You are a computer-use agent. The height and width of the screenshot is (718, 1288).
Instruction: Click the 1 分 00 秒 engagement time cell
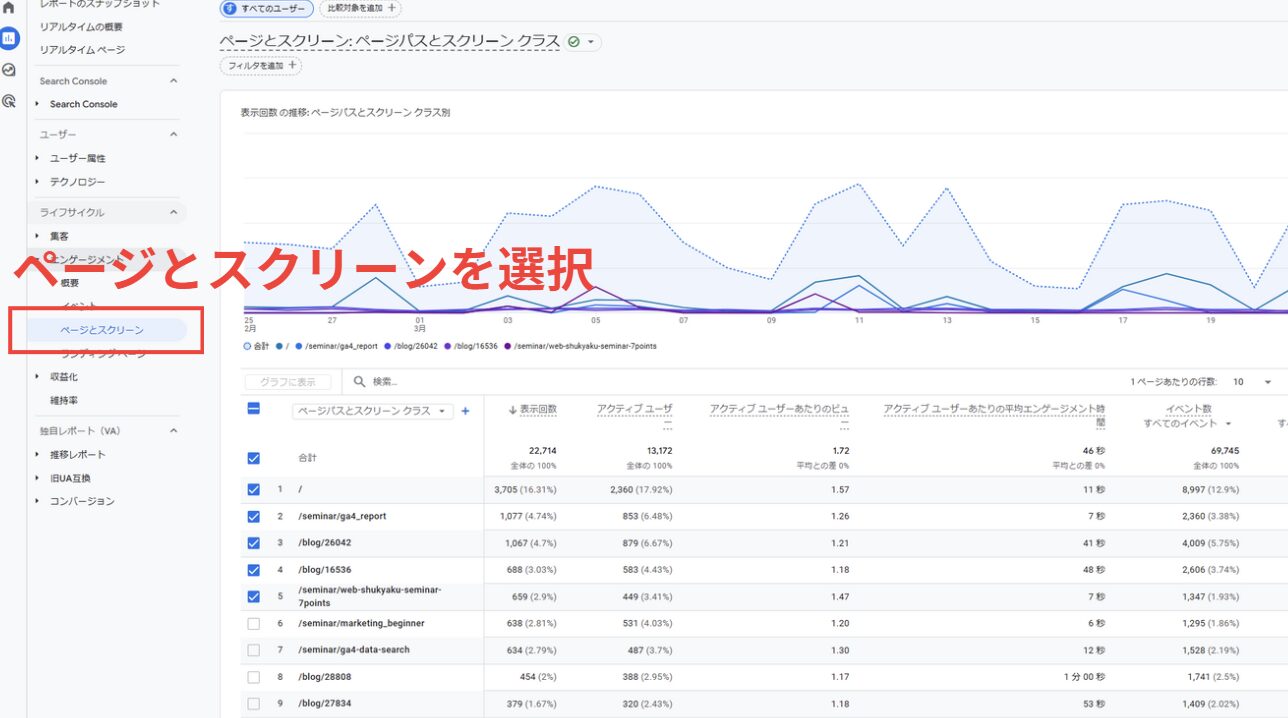click(1083, 677)
